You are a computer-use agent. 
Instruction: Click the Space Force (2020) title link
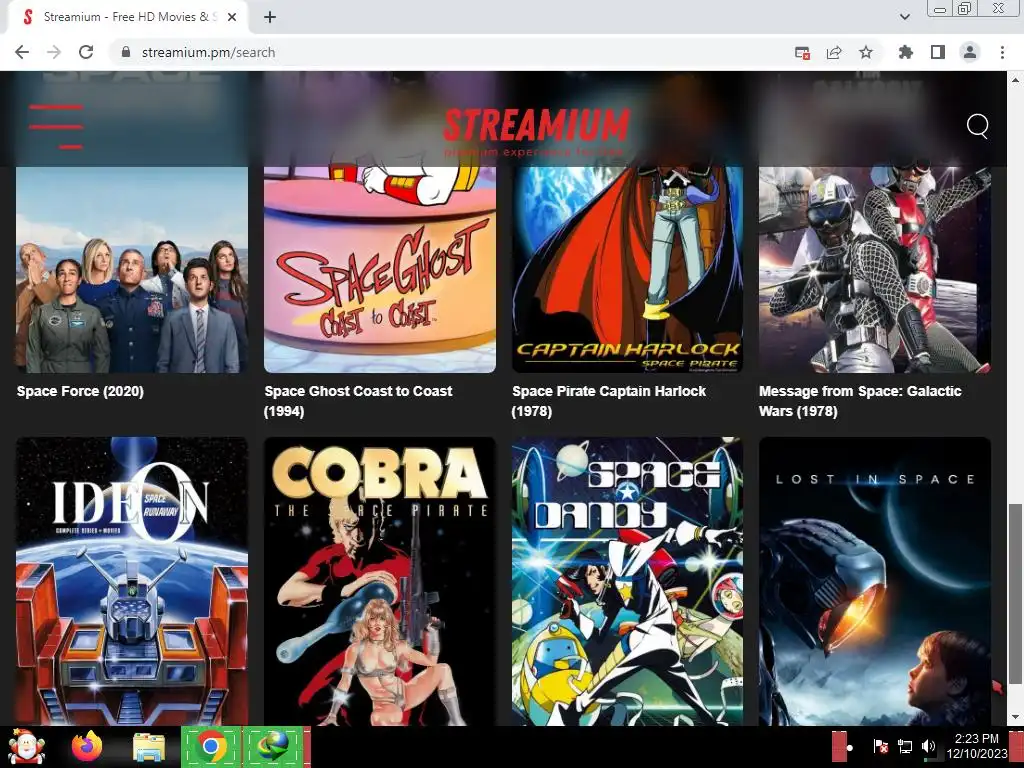tap(80, 391)
